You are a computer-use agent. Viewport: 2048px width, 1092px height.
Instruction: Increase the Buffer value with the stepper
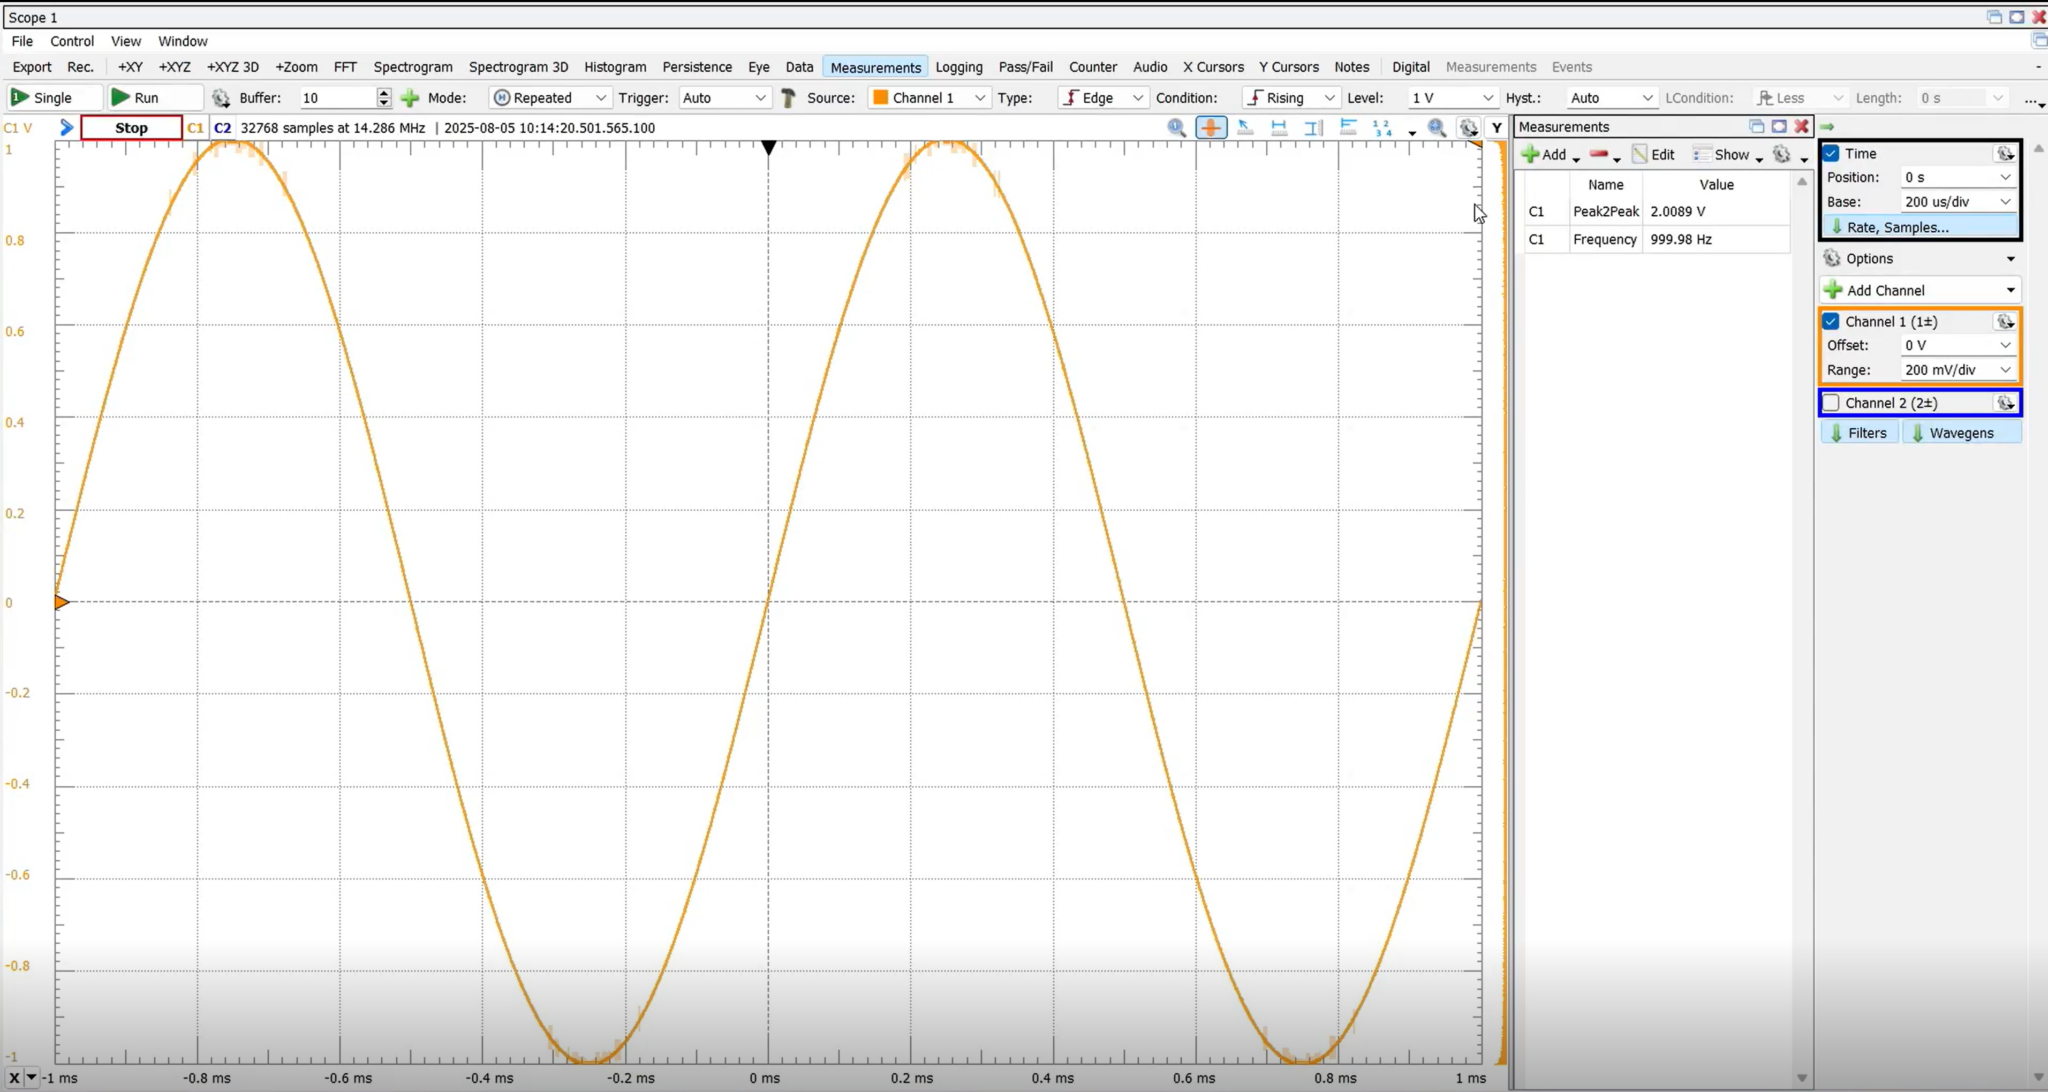click(x=383, y=92)
